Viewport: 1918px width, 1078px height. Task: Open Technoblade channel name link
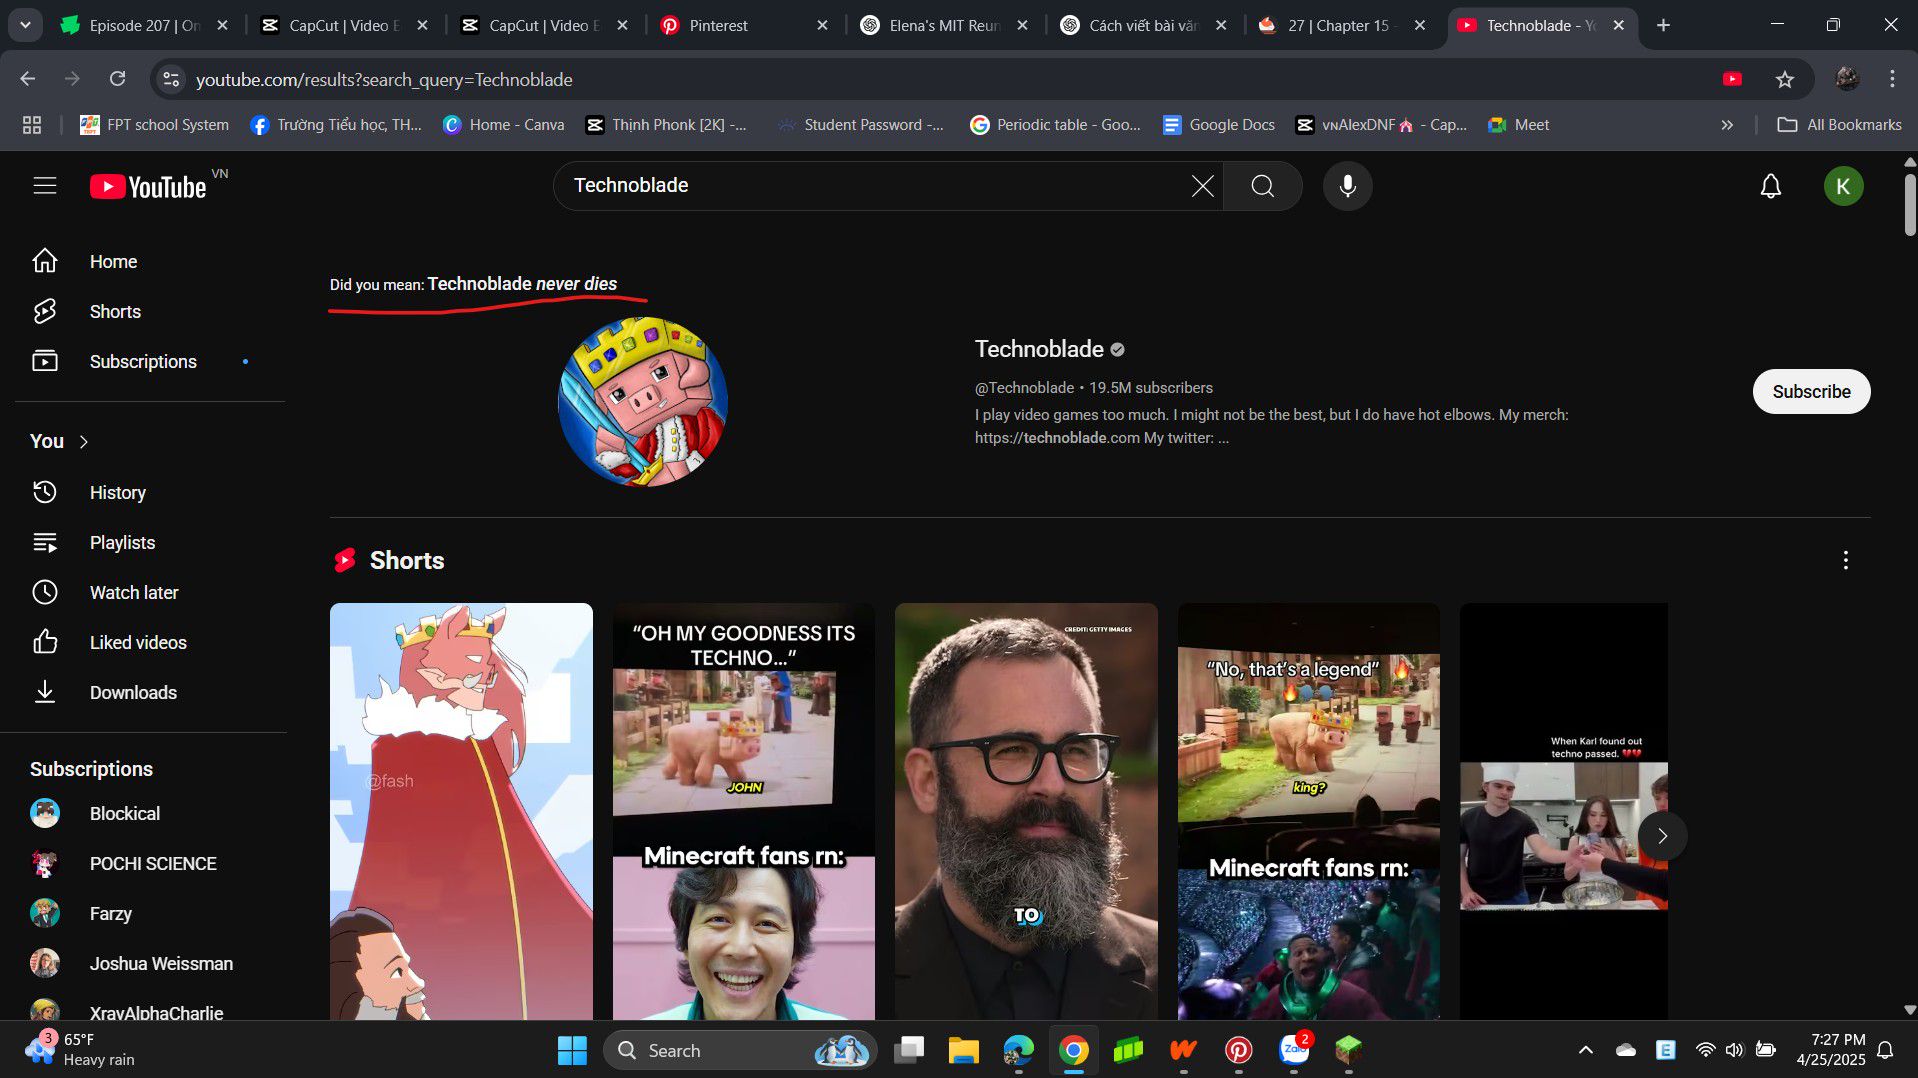1039,349
